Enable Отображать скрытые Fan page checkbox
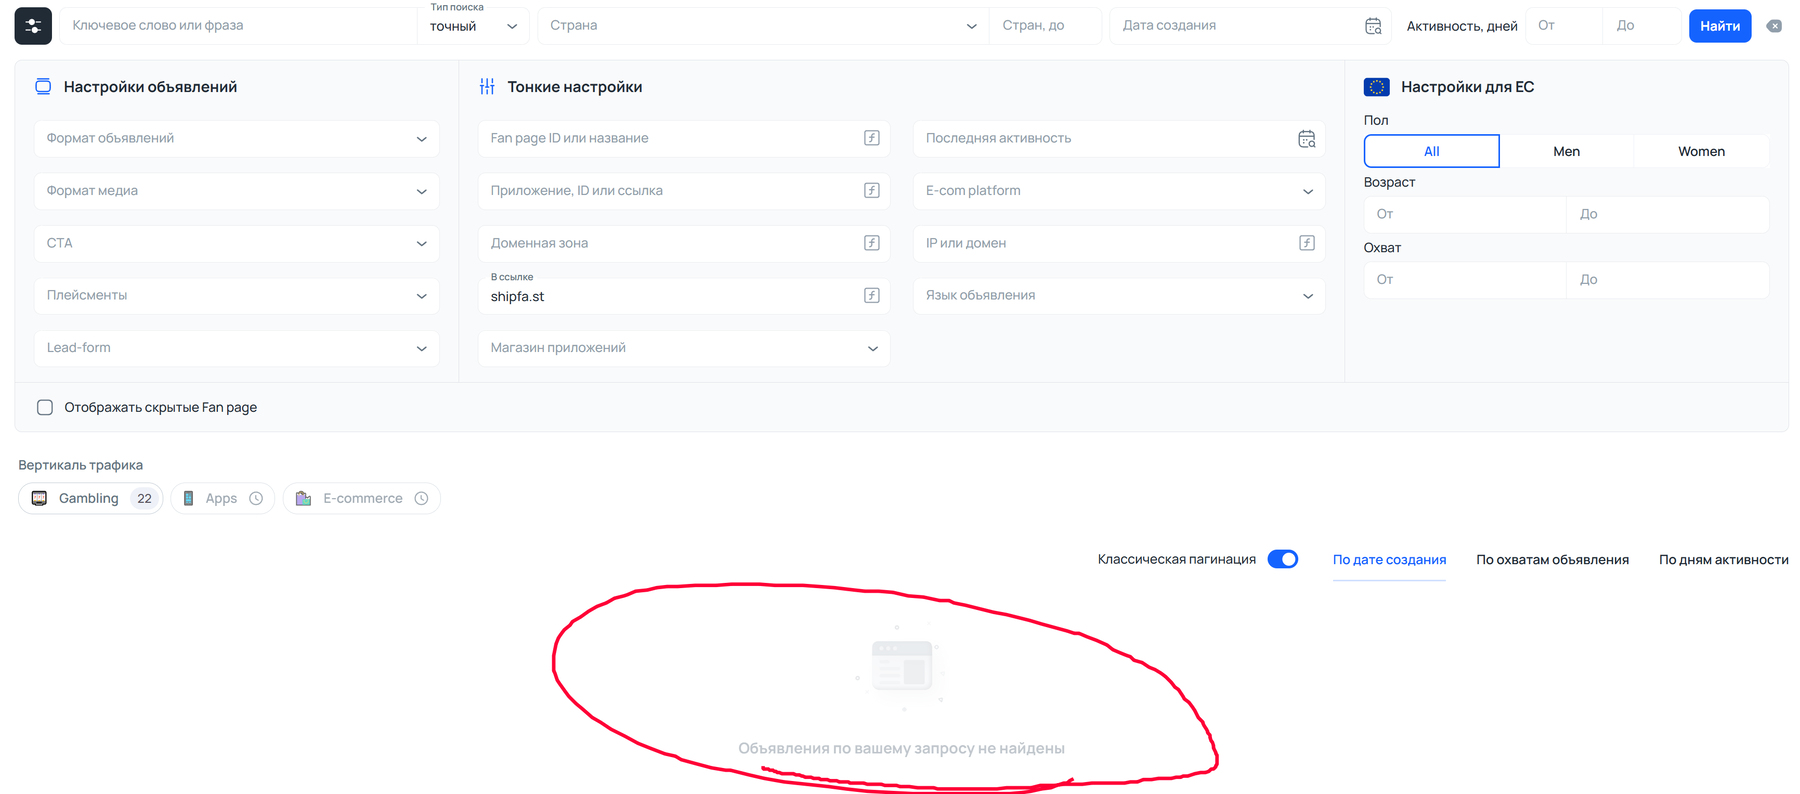 [45, 407]
